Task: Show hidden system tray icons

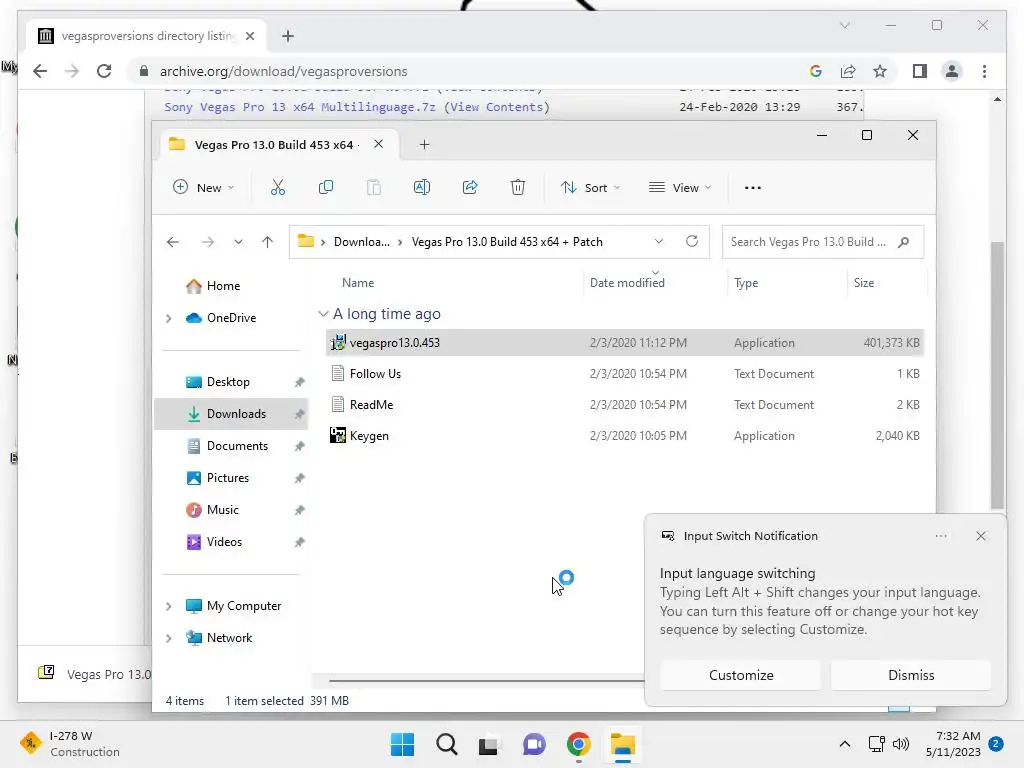Action: 844,744
